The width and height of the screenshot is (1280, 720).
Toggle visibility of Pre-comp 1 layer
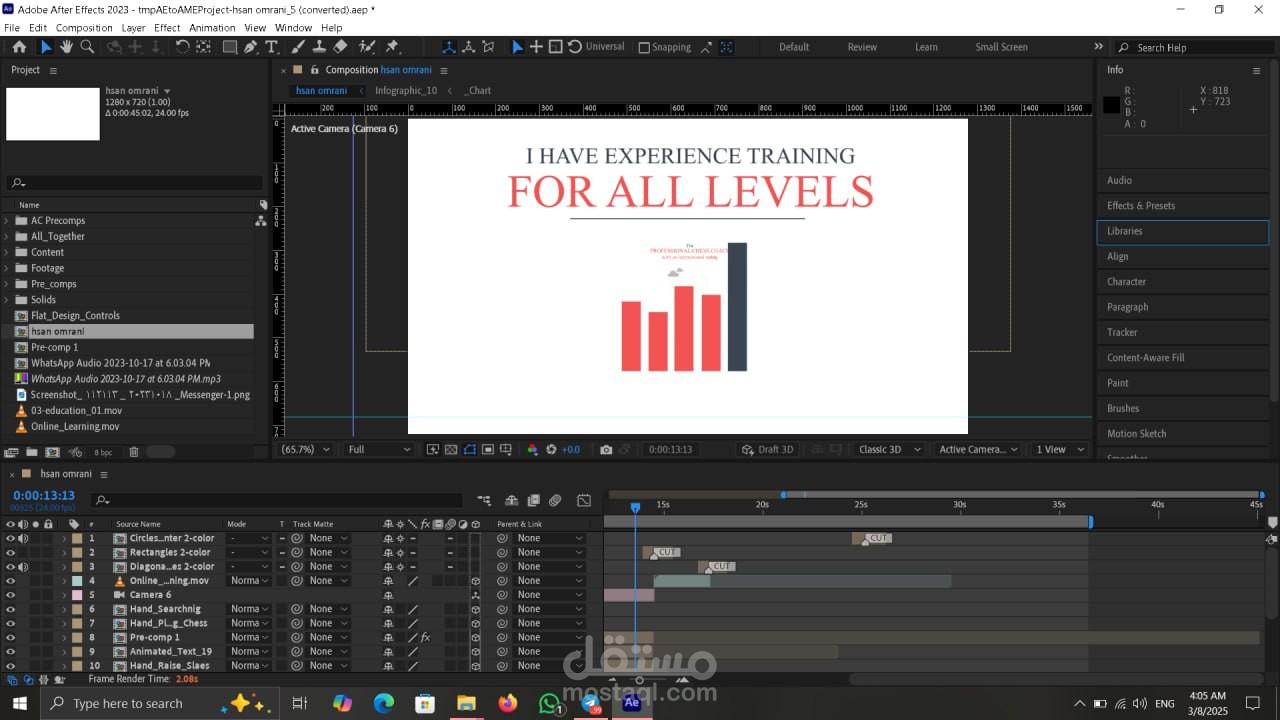[11, 637]
